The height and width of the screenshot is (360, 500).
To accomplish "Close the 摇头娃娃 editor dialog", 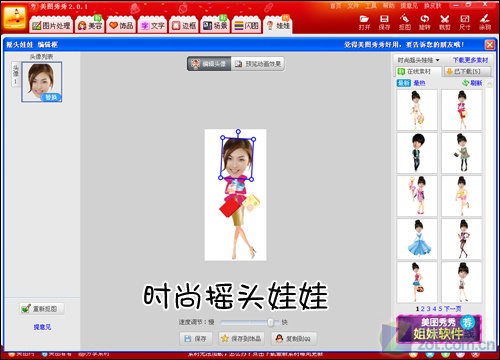I will (490, 44).
